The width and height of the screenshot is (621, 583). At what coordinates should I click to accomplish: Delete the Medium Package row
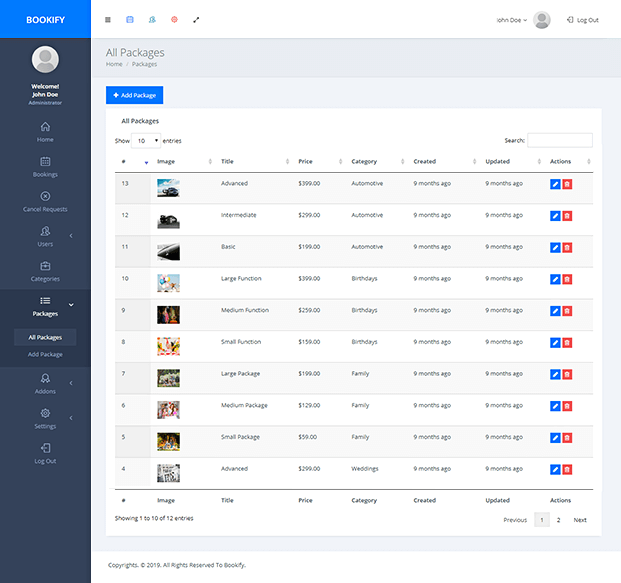567,406
